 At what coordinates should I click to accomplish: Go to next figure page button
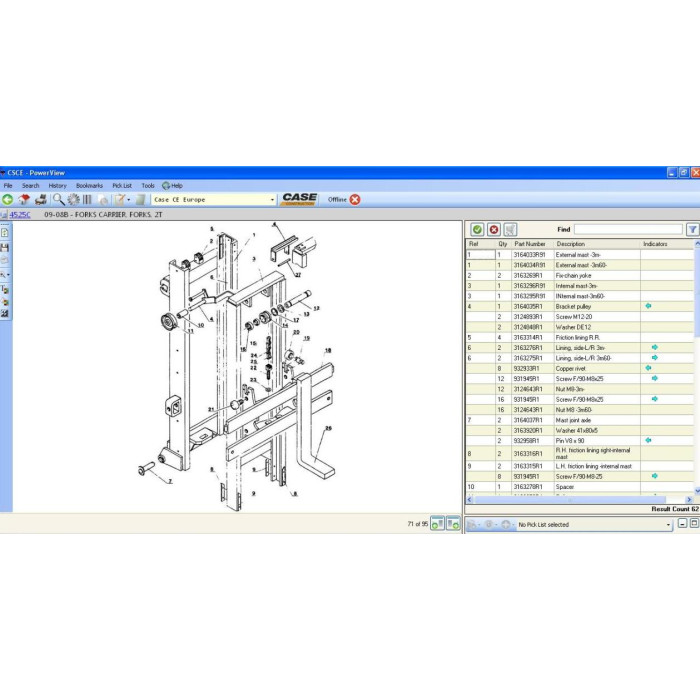(x=454, y=524)
